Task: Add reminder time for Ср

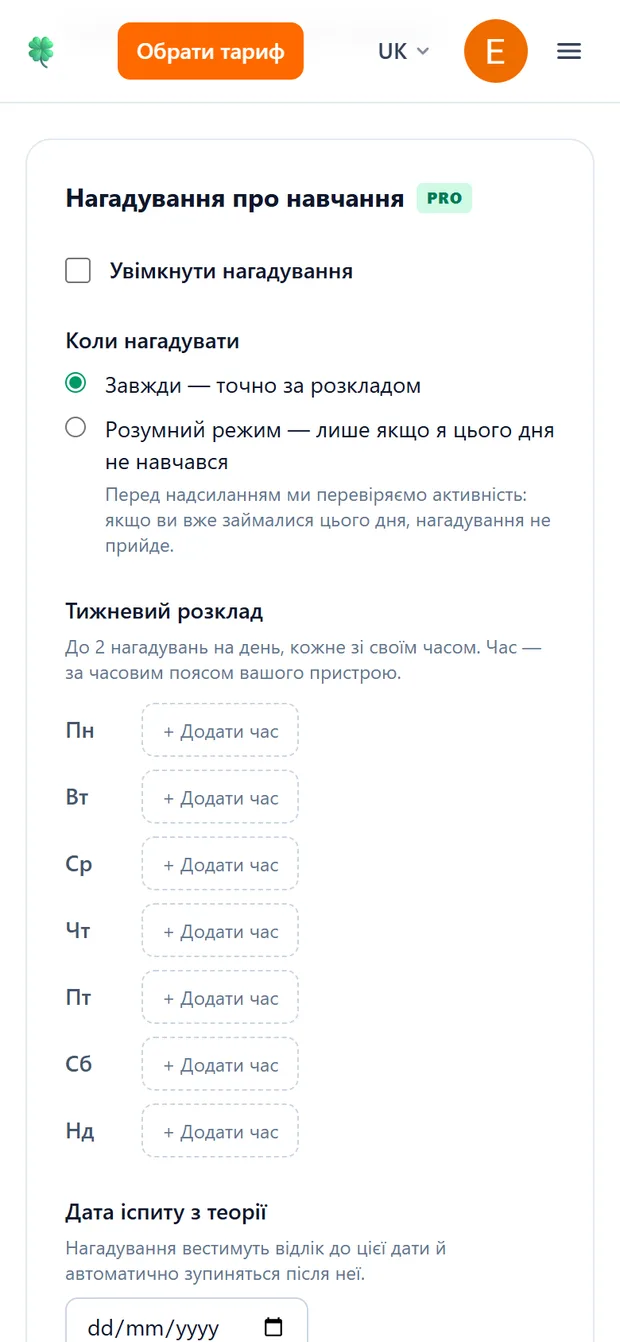Action: (220, 864)
